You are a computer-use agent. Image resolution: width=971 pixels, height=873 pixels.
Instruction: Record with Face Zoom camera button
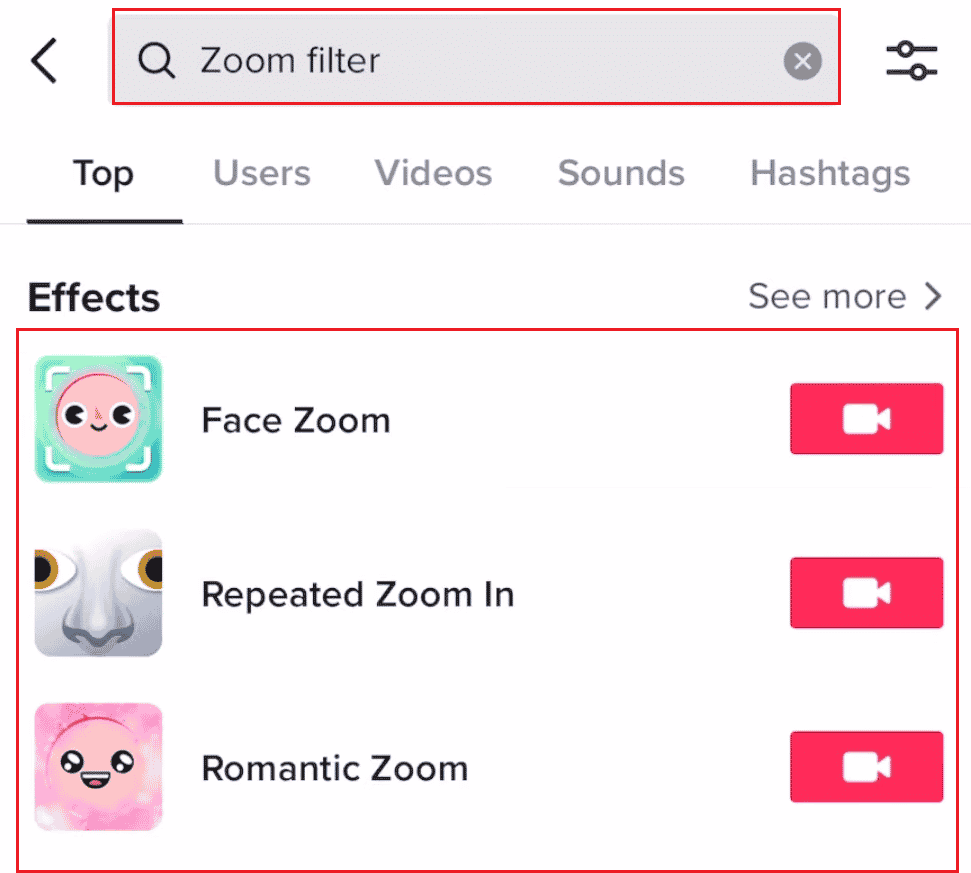866,419
